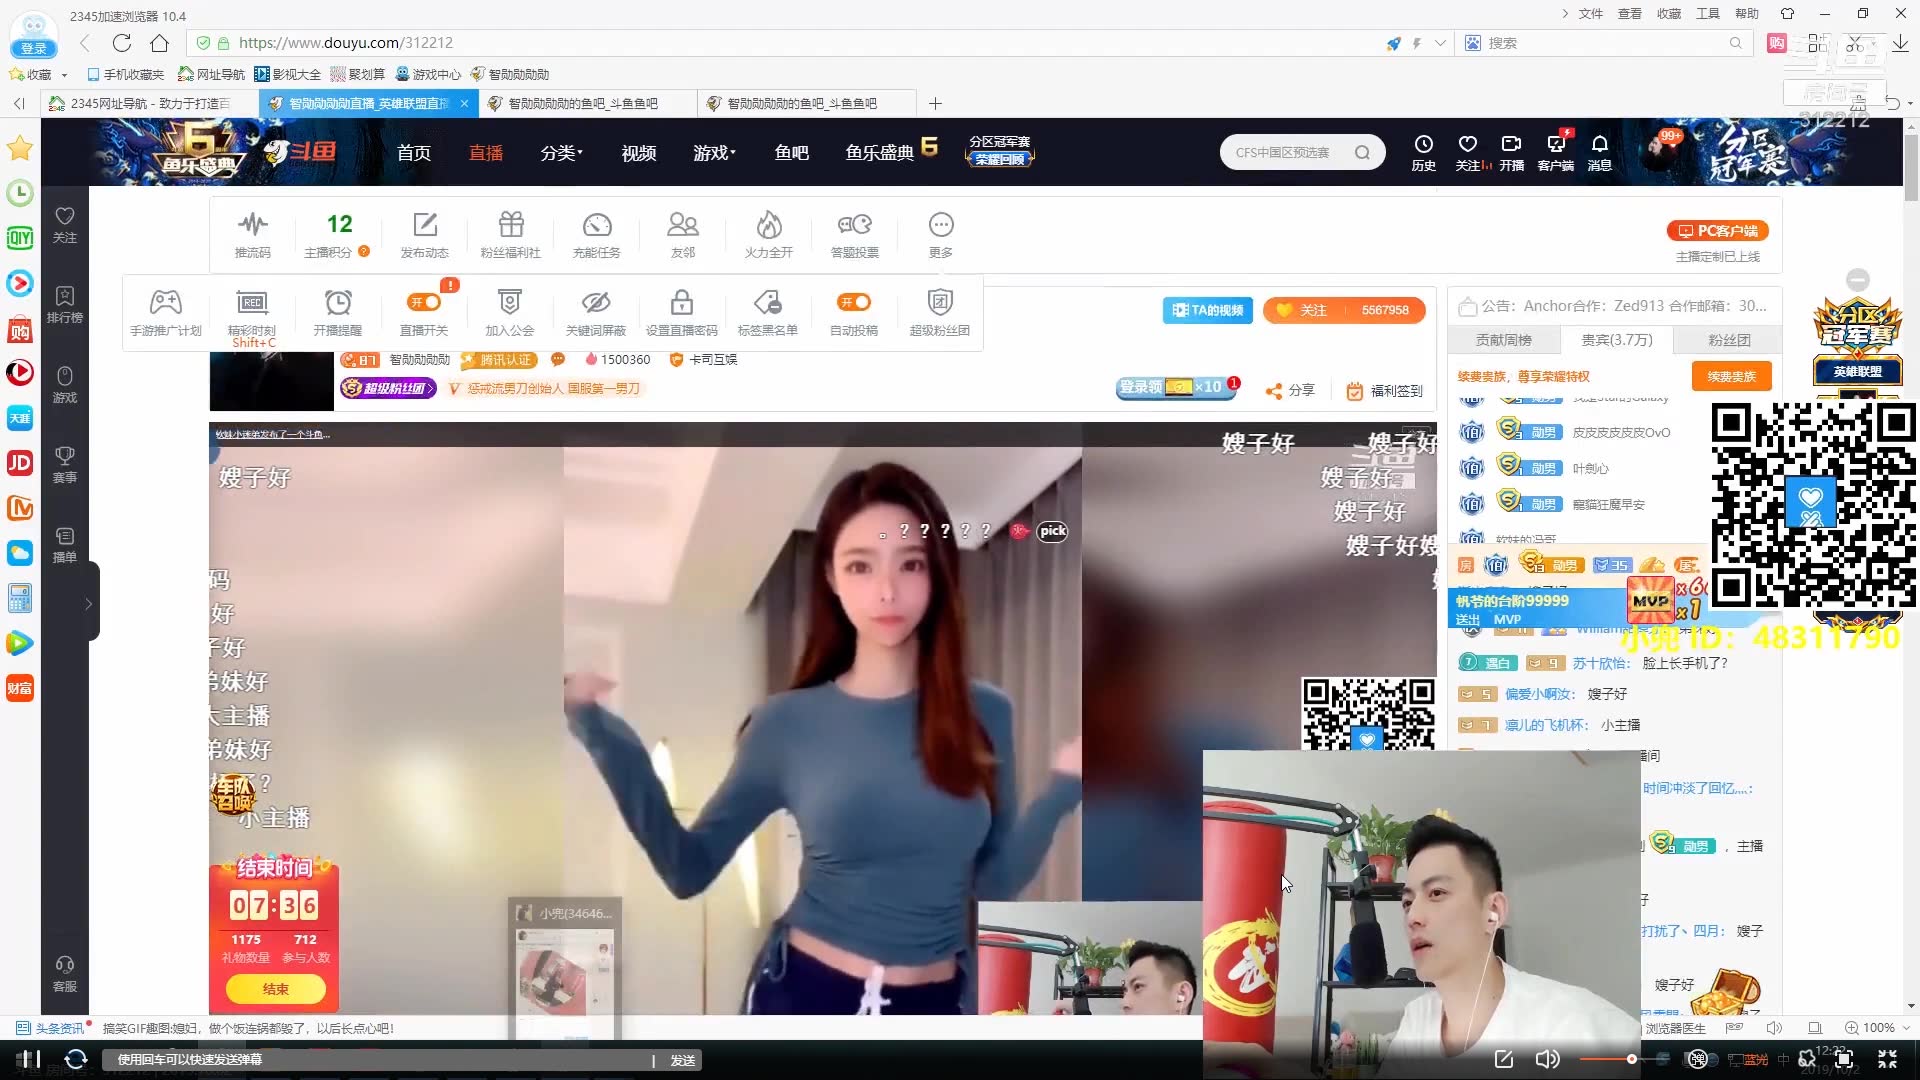1920x1080 pixels.
Task: Refresh the page with browser reload
Action: (x=122, y=43)
